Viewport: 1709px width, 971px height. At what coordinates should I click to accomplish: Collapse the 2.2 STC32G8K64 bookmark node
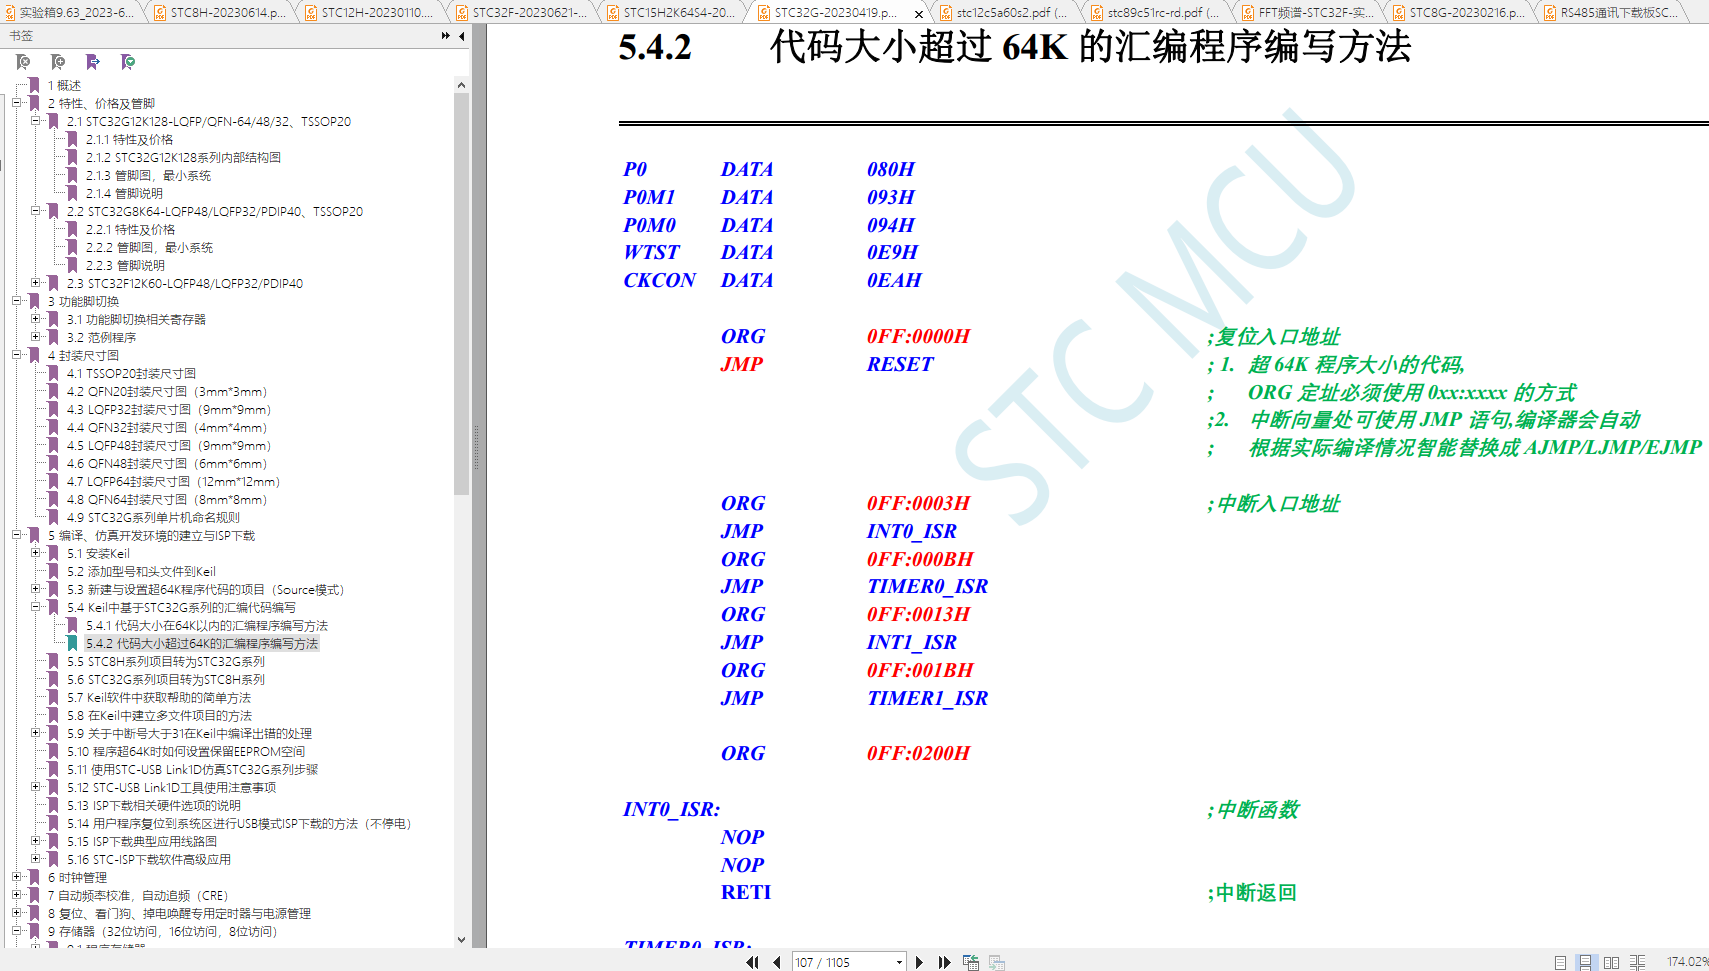click(x=36, y=211)
